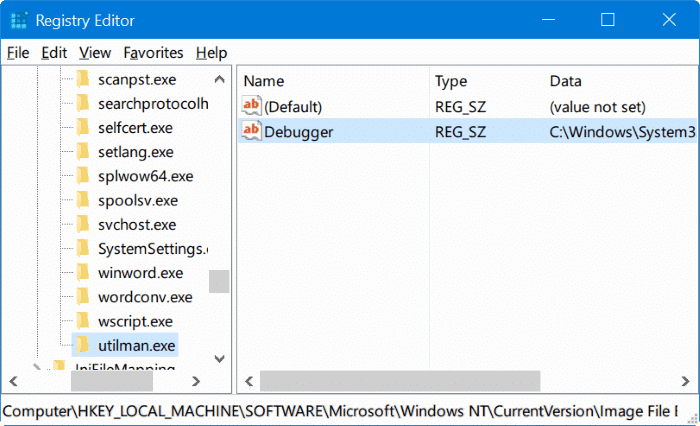Click the SystemSettings folder icon

[x=83, y=248]
